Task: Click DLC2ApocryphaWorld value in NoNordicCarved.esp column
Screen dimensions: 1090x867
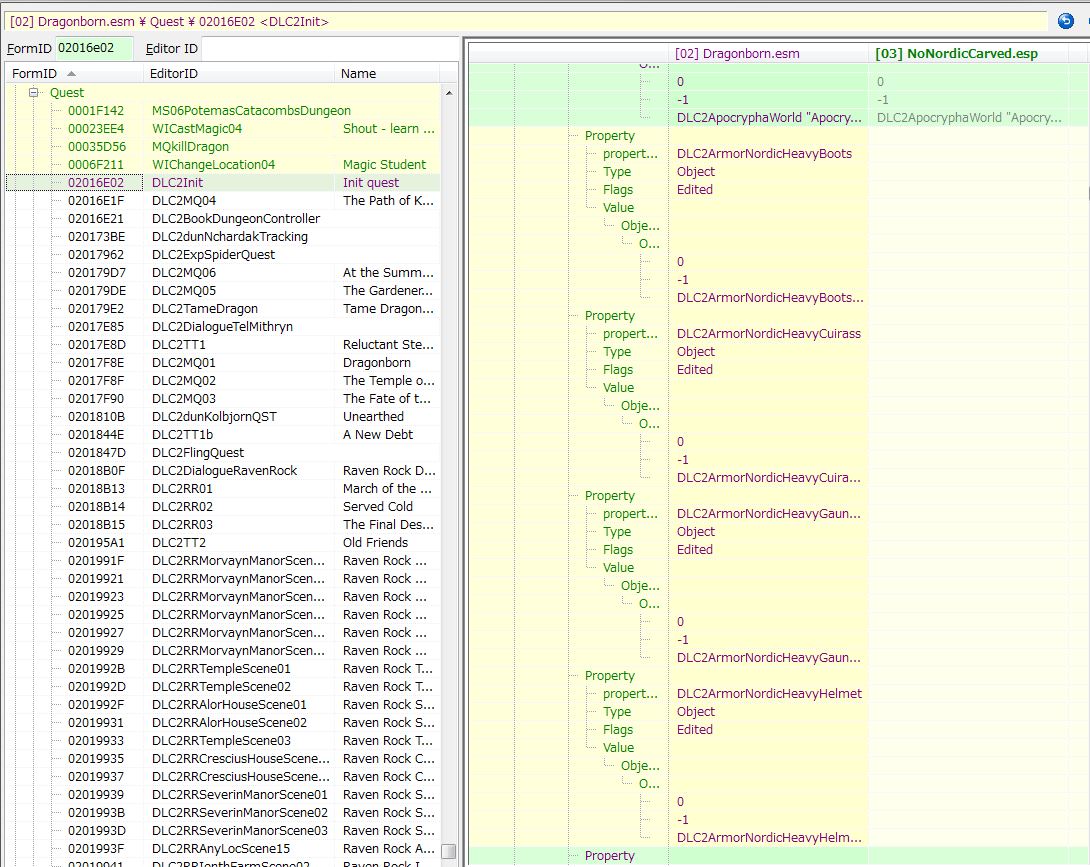Action: pos(969,118)
